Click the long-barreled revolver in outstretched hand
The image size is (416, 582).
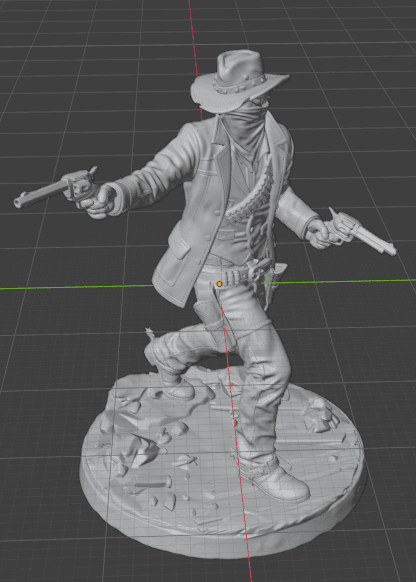[x=56, y=189]
